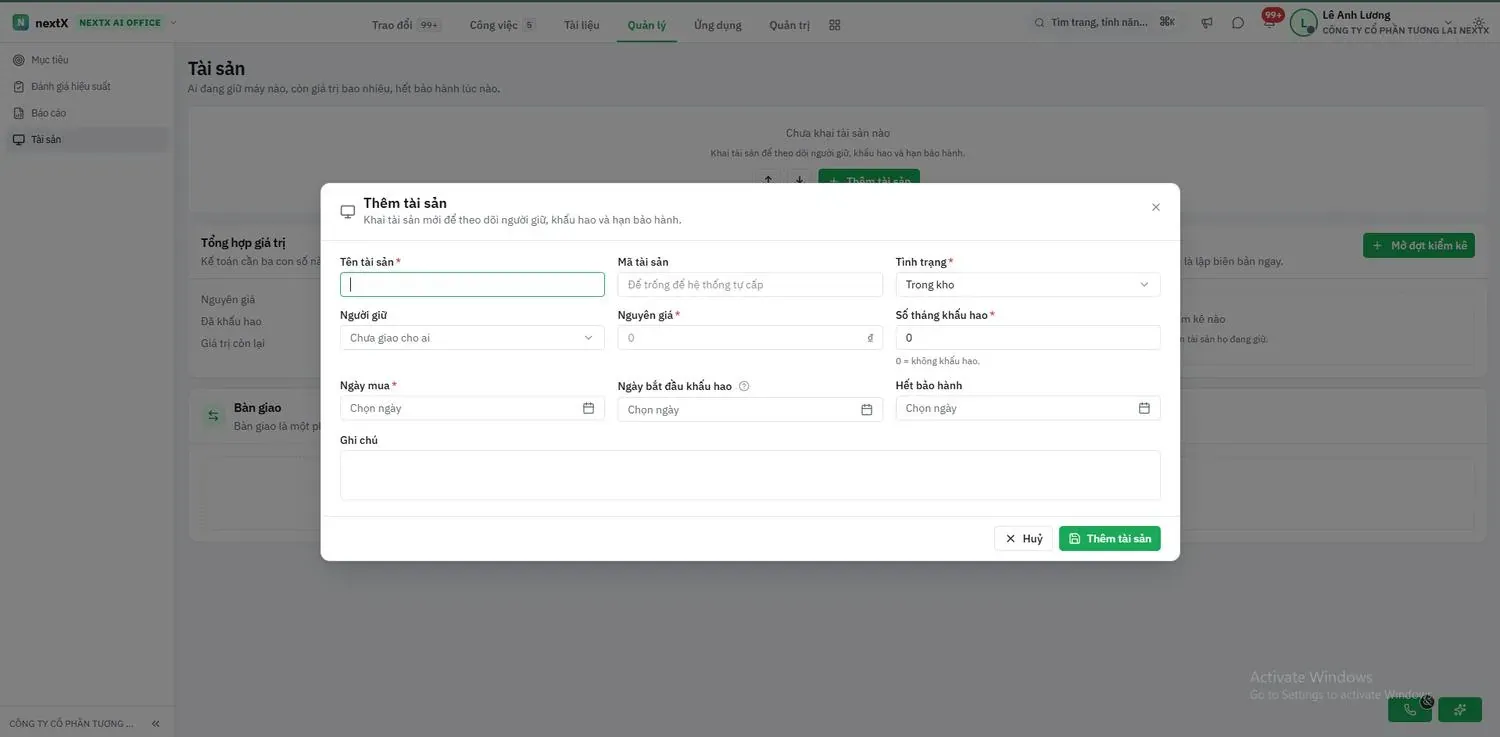Click the Huỷ button
1500x737 pixels.
tap(1023, 539)
